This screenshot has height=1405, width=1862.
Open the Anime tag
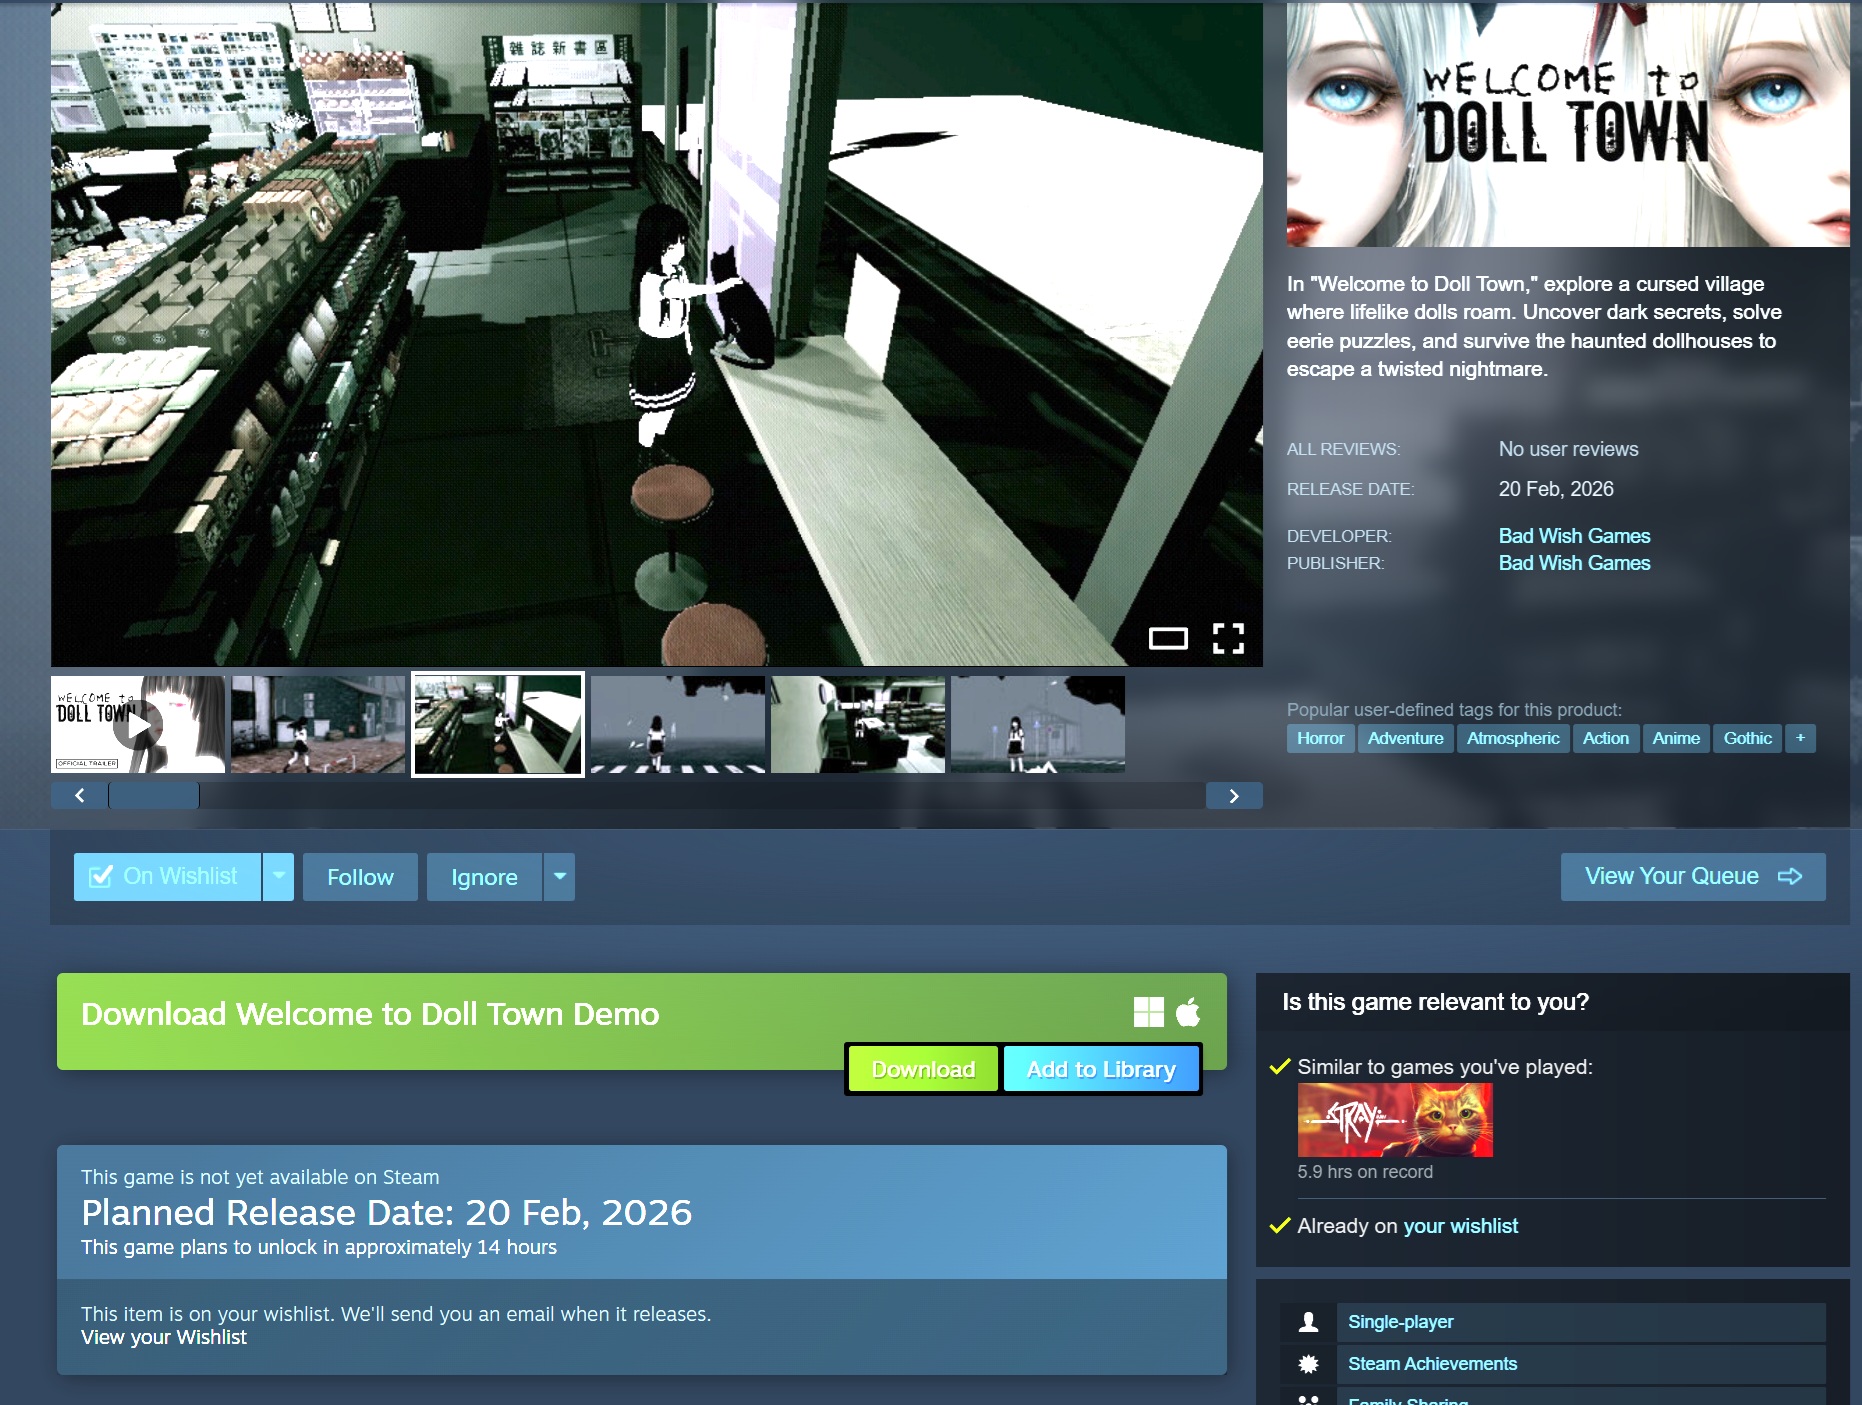click(x=1676, y=738)
